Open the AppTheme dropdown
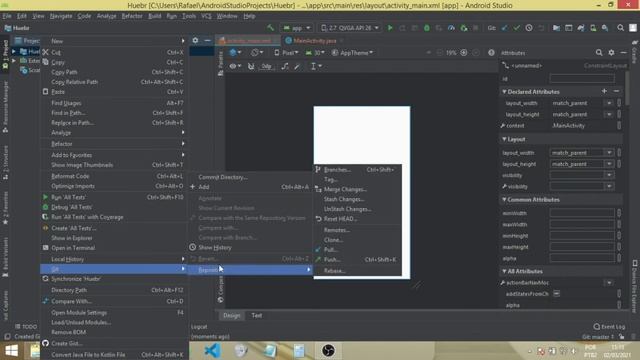The width and height of the screenshot is (640, 360). click(x=352, y=53)
